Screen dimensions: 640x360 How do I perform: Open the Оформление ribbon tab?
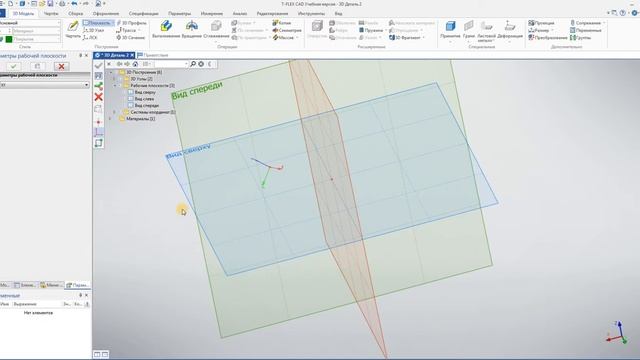(106, 13)
